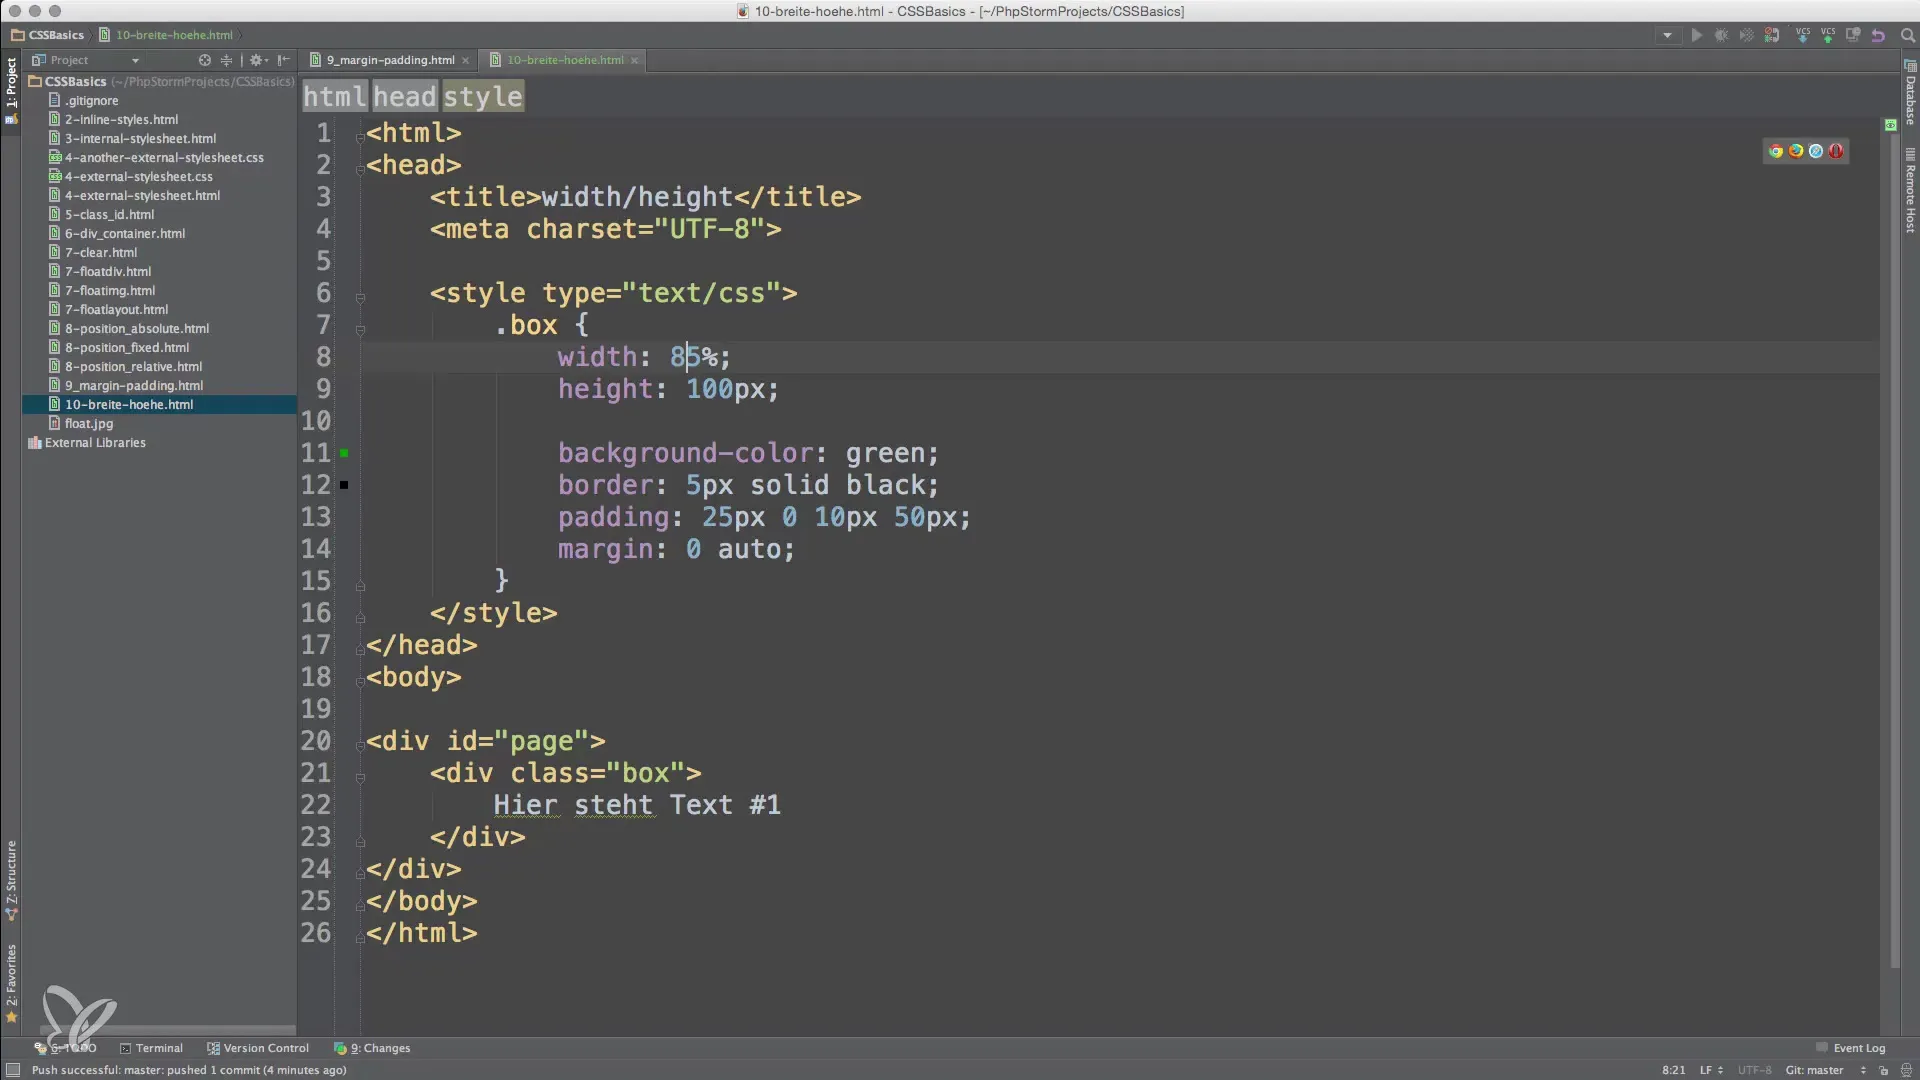Open local history compare icon
The width and height of the screenshot is (1920, 1080).
(1853, 35)
